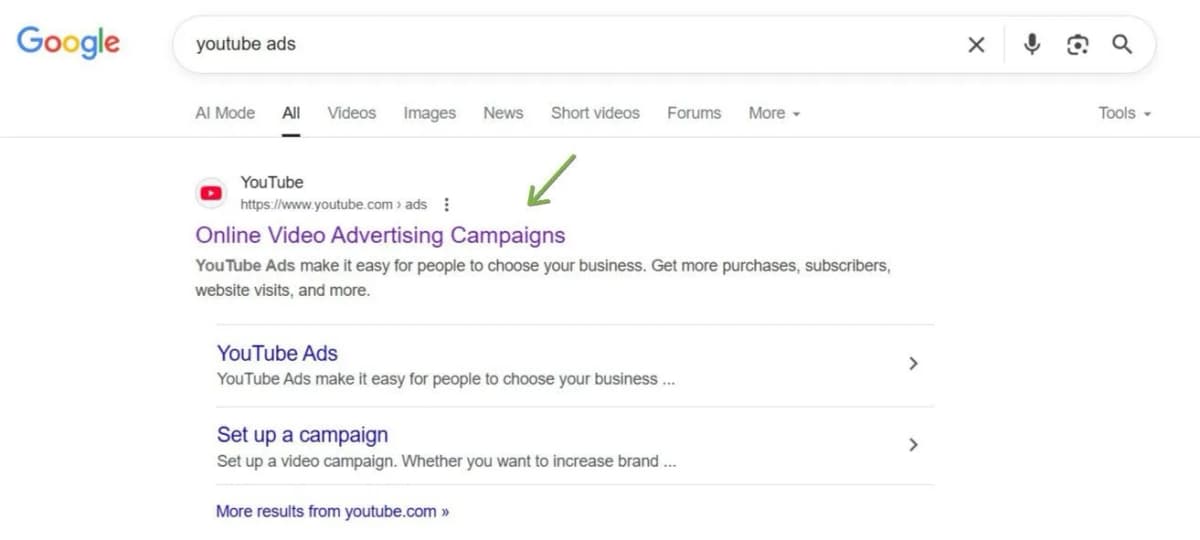Switch to the Forums tab

[x=694, y=113]
